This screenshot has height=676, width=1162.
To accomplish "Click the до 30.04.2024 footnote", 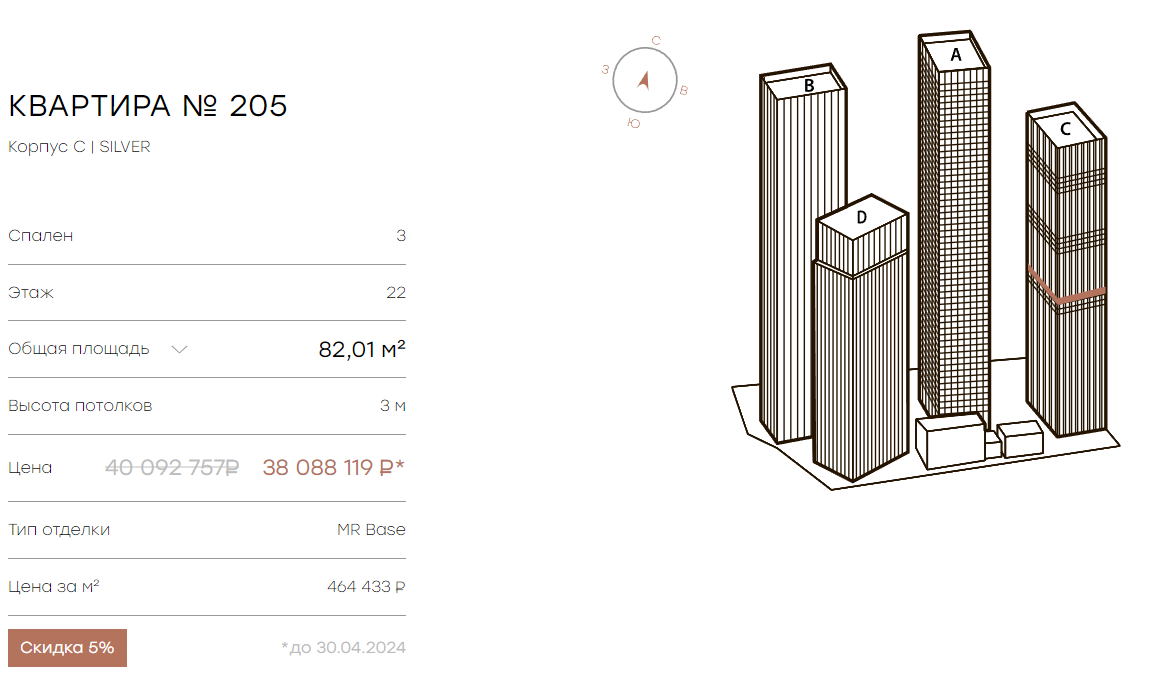I will [343, 648].
